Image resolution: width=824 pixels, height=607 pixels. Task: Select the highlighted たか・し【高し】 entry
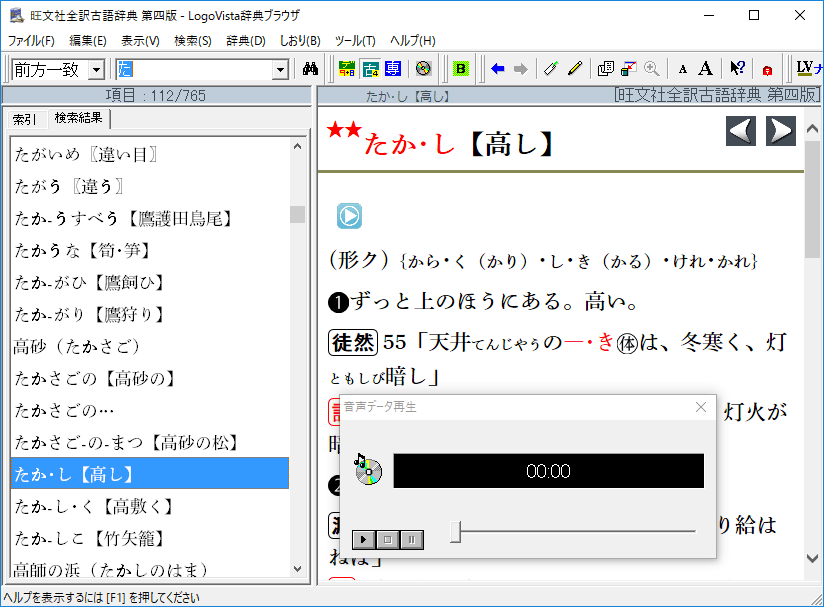click(x=150, y=474)
